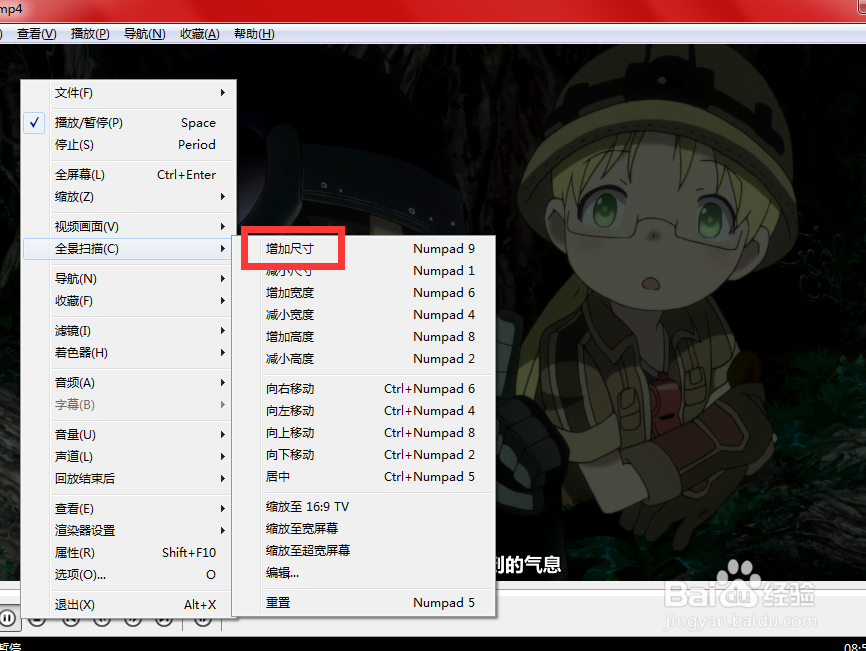
Task: Choose 增加尺寸 in the pan-scan submenu
Action: pos(363,248)
